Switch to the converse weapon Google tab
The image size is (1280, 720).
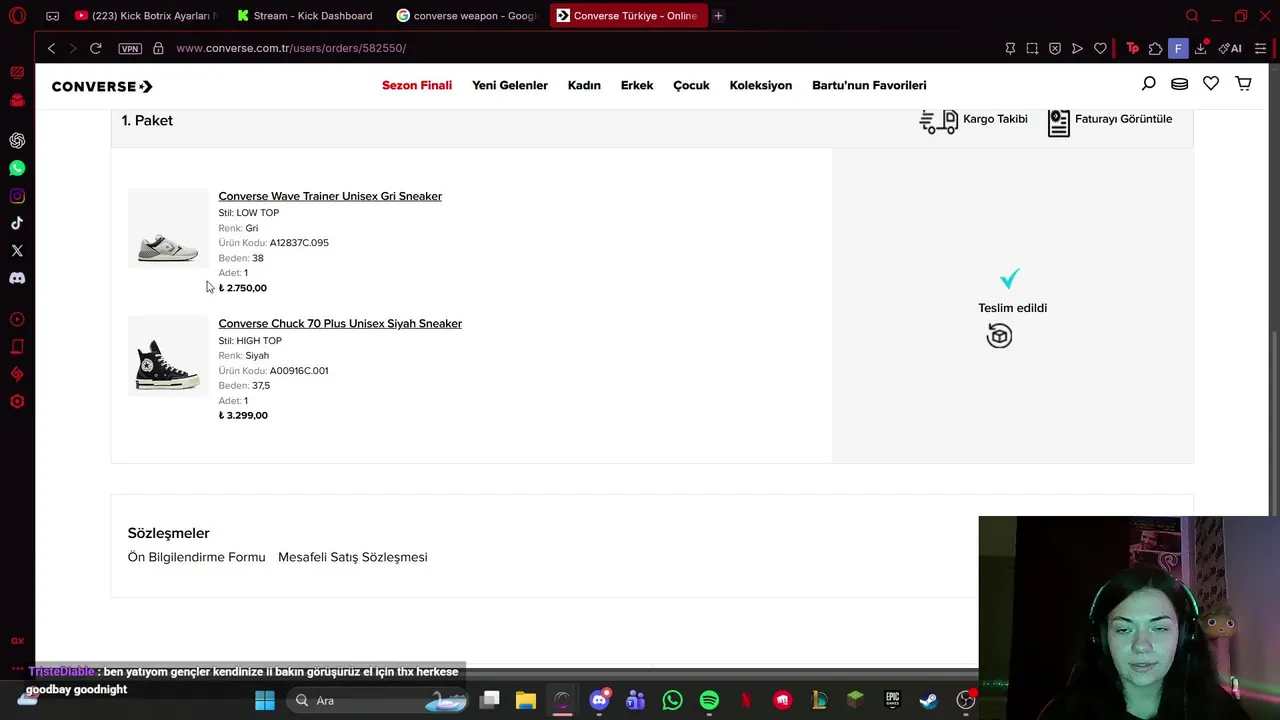coord(467,16)
